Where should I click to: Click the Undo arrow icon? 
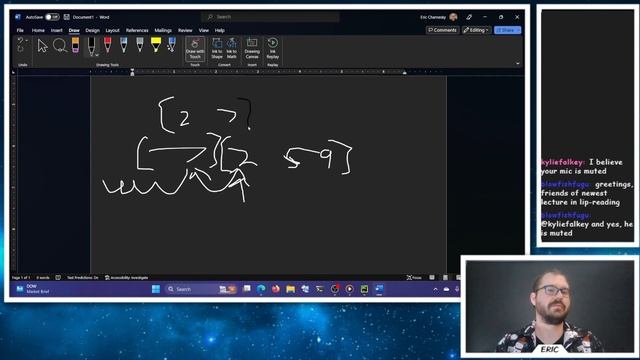20,40
